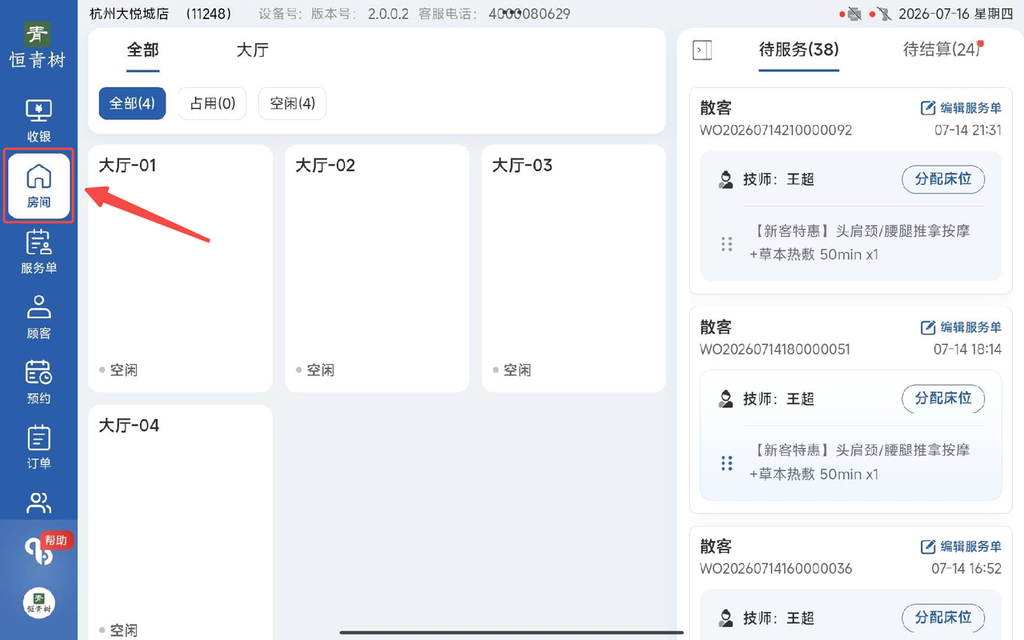Select room card 大厅-03

click(573, 268)
